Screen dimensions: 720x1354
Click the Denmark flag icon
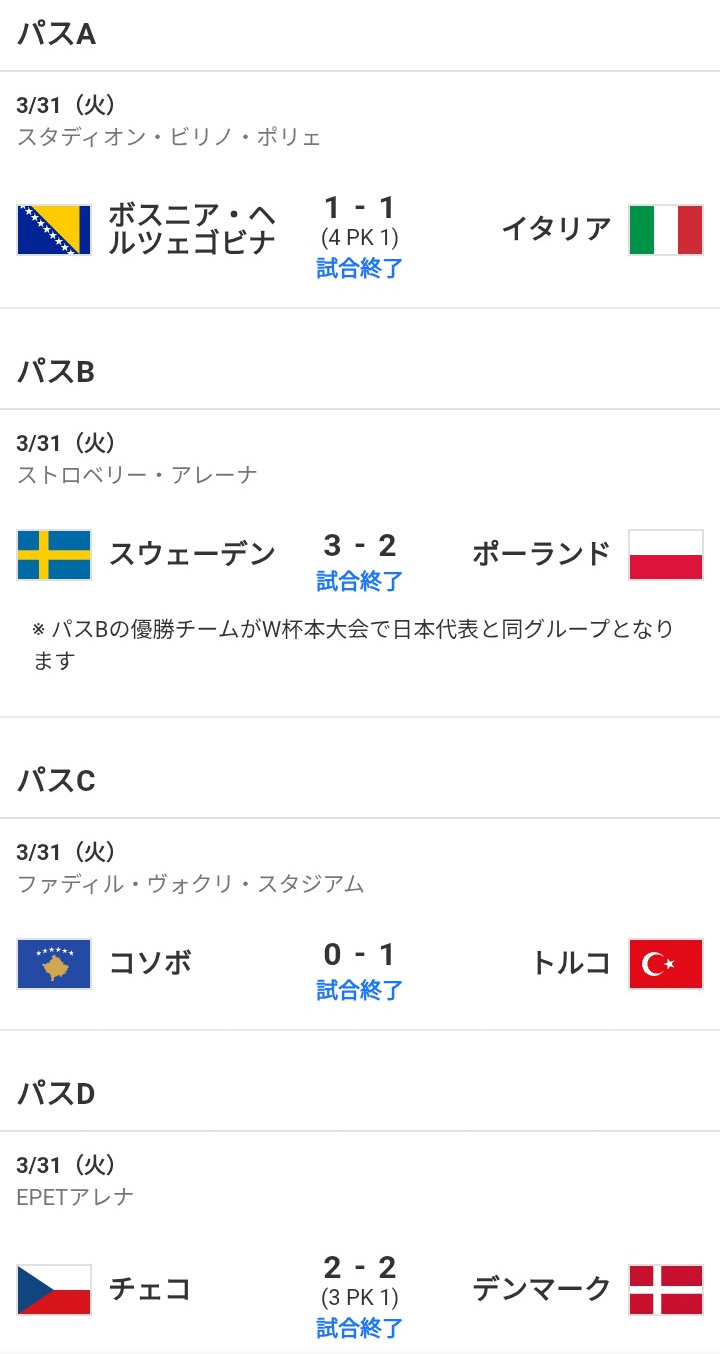coord(666,1289)
